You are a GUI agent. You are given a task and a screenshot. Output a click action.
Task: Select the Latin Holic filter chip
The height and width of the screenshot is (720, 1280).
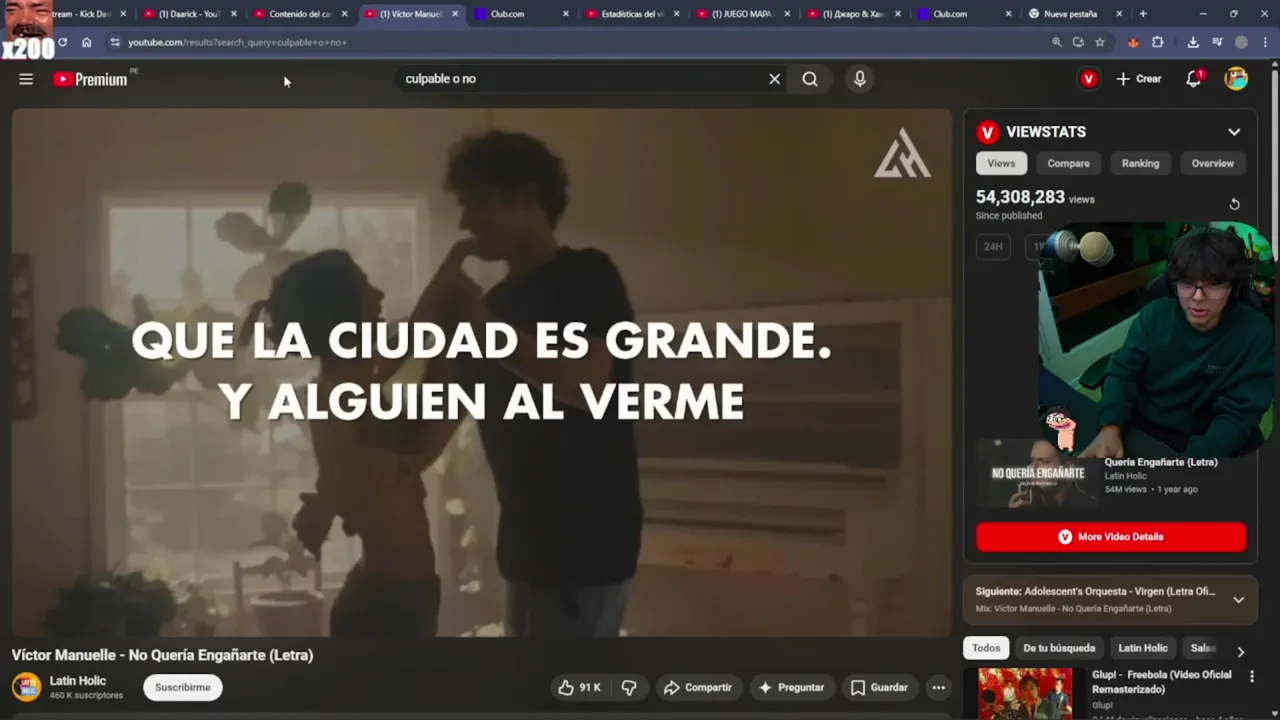pyautogui.click(x=1143, y=648)
